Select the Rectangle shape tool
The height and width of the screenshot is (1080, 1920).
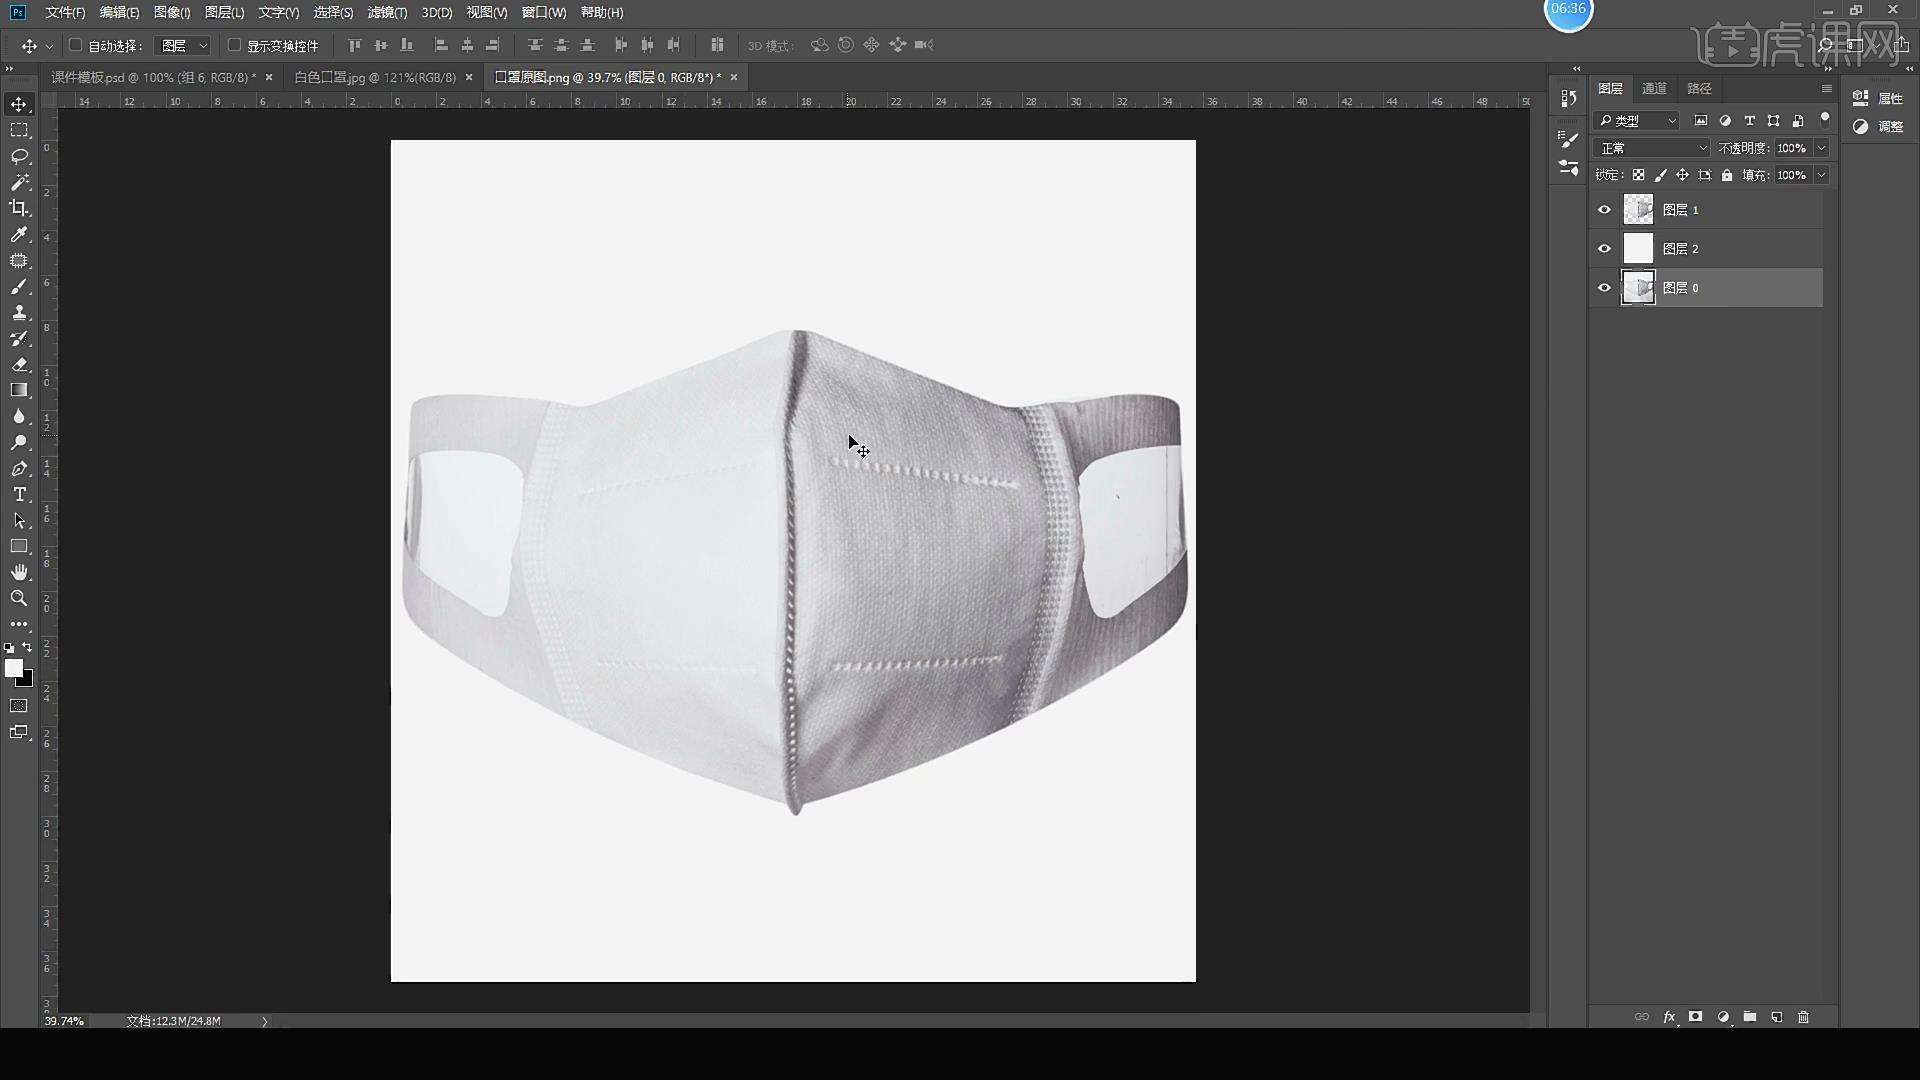(x=19, y=546)
